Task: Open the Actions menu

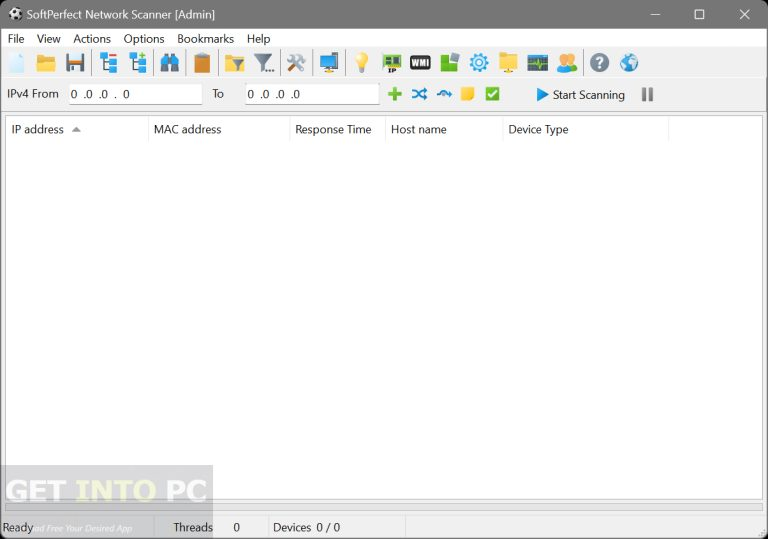Action: [x=92, y=38]
